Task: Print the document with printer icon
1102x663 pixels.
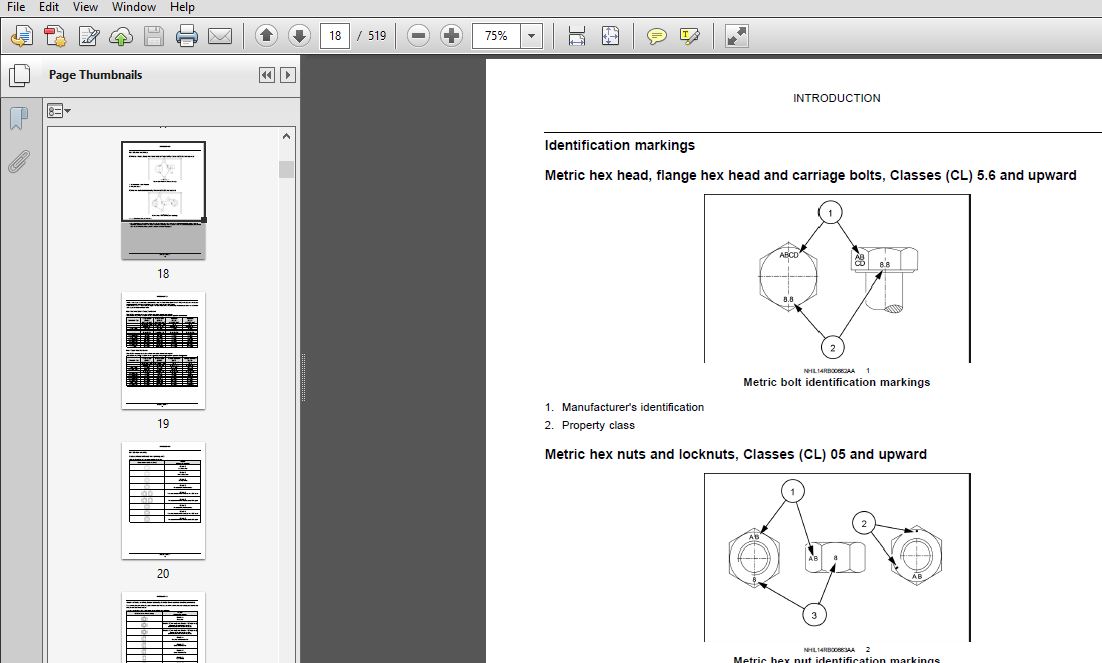Action: pyautogui.click(x=186, y=36)
